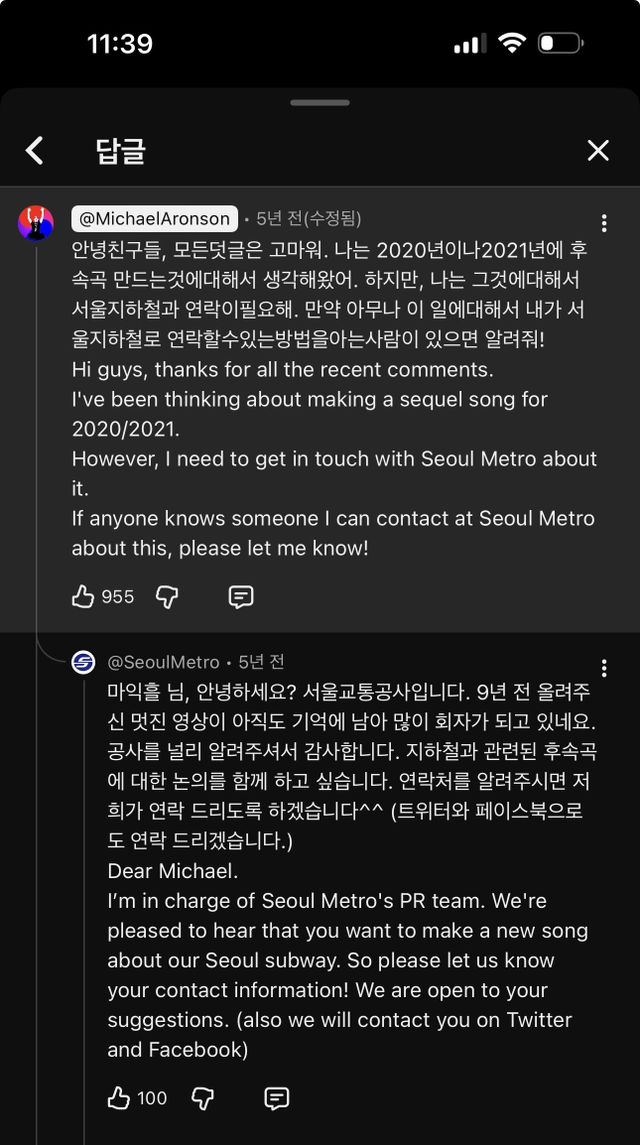Reply to Michael Aronson's comment

tap(241, 597)
